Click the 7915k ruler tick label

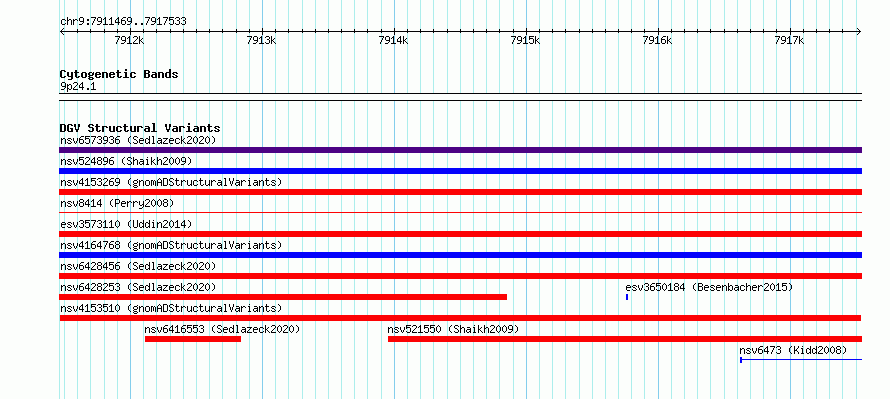pos(525,41)
